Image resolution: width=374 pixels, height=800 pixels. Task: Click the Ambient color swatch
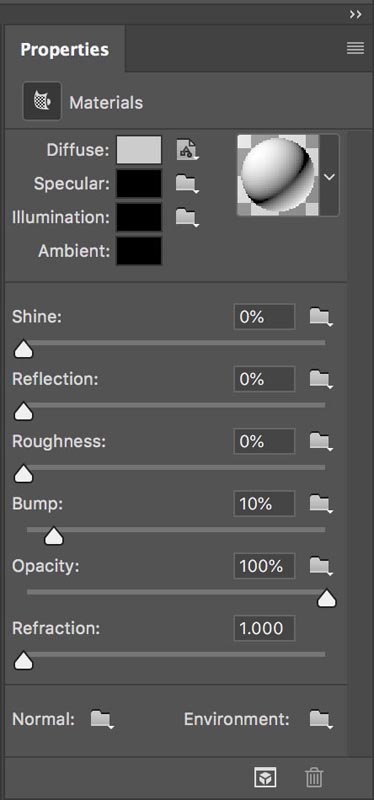(x=139, y=251)
